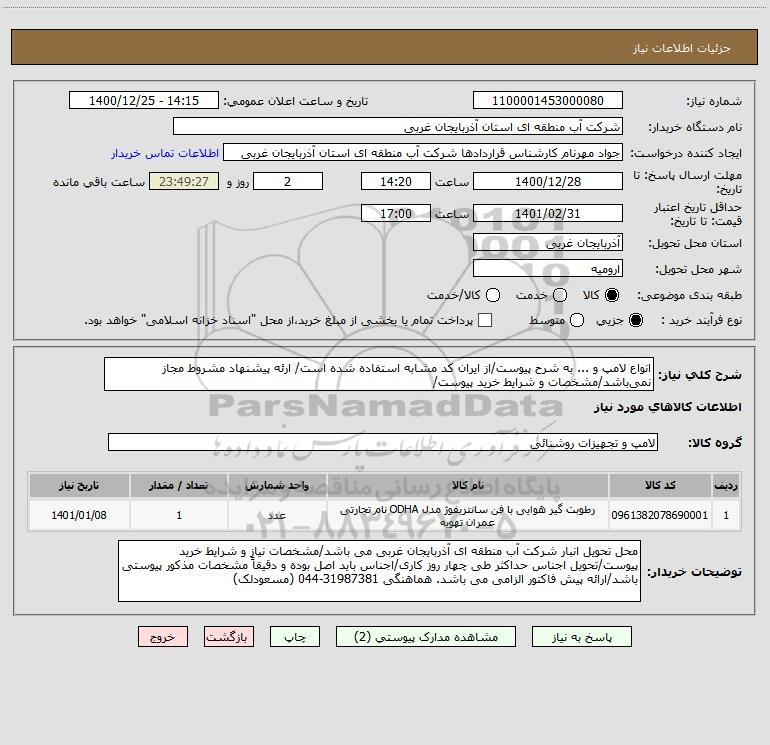The height and width of the screenshot is (745, 770).
Task: Select the متوسط purchase type radio
Action: pyautogui.click(x=577, y=321)
